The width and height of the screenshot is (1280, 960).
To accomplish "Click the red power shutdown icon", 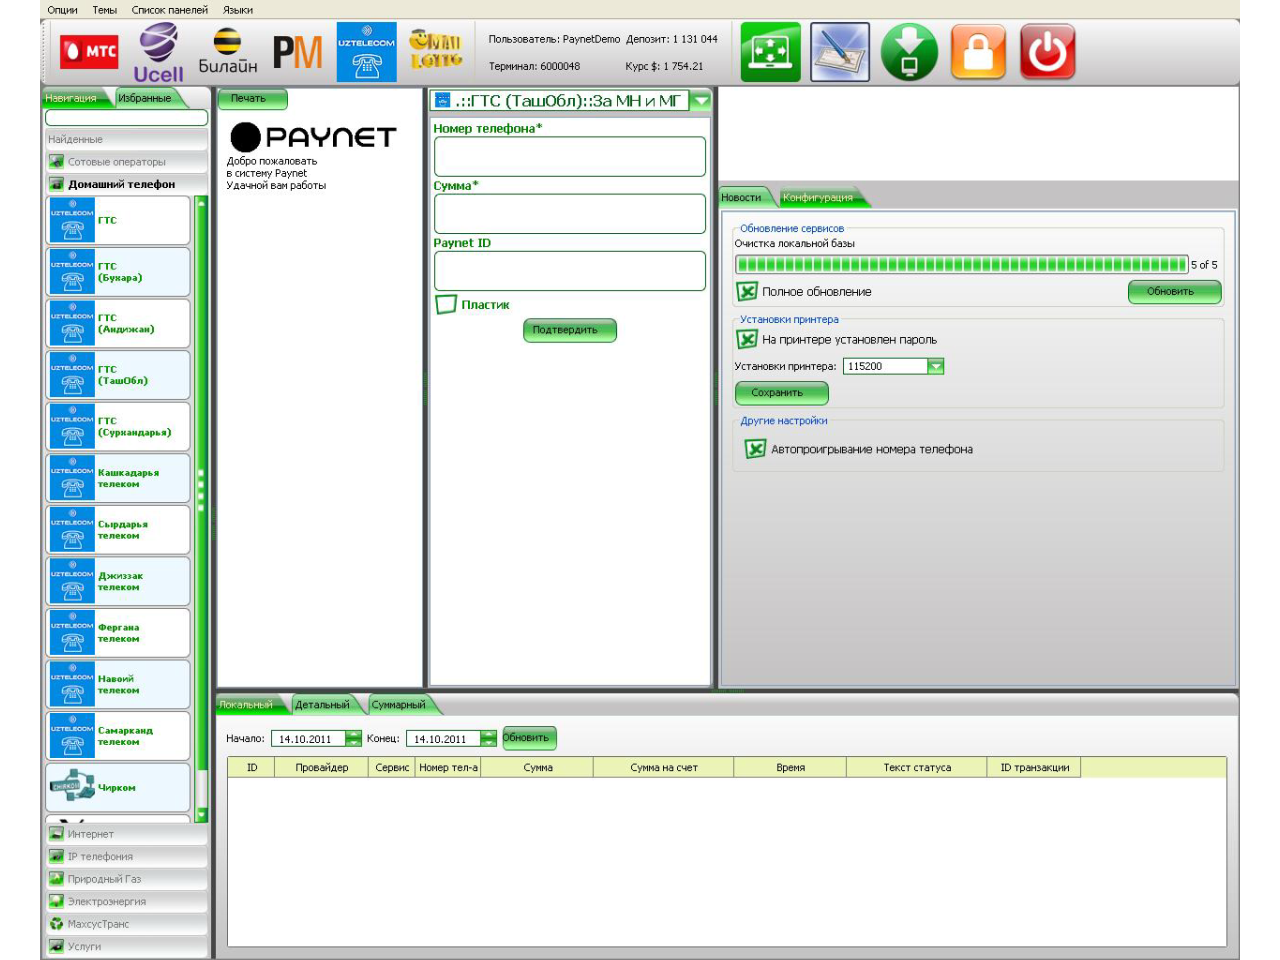I will (x=1047, y=52).
